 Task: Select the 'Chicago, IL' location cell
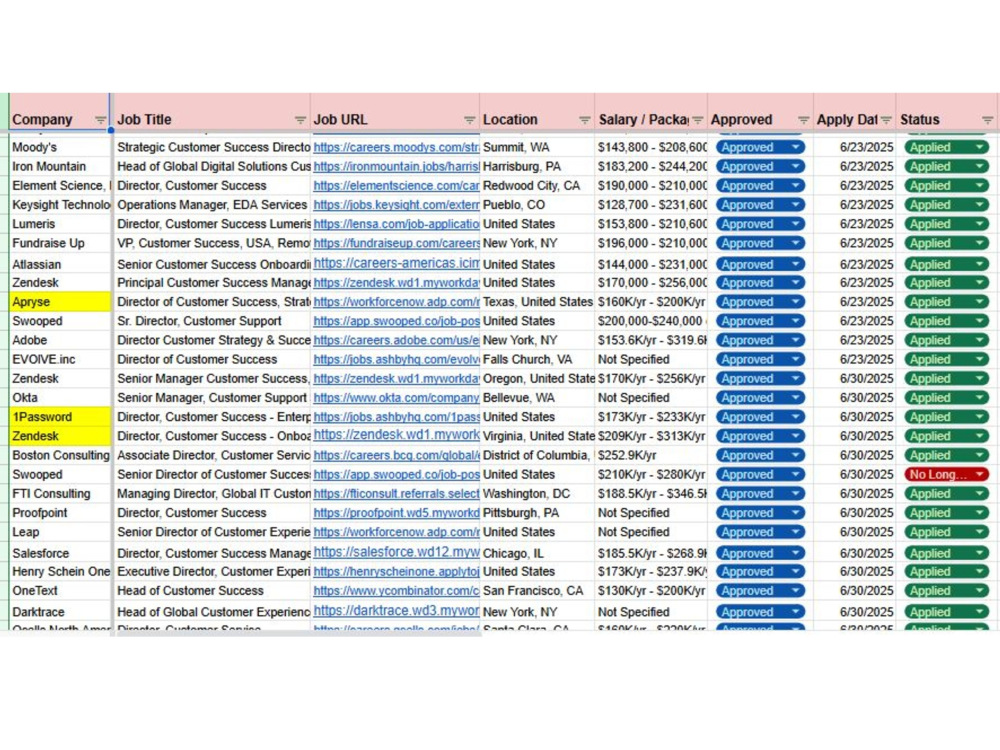[x=537, y=553]
